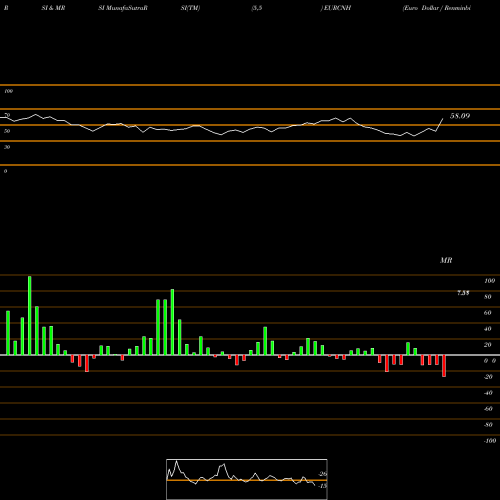Click the 'EURCNH' symbol text
This screenshot has width=500, height=500.
pos(337,8)
